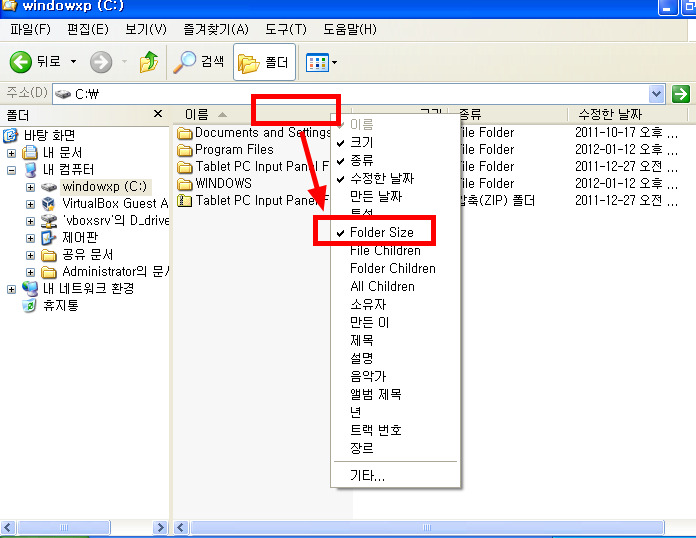The width and height of the screenshot is (696, 538).
Task: Expand the 제어판 tree node
Action: coord(30,238)
